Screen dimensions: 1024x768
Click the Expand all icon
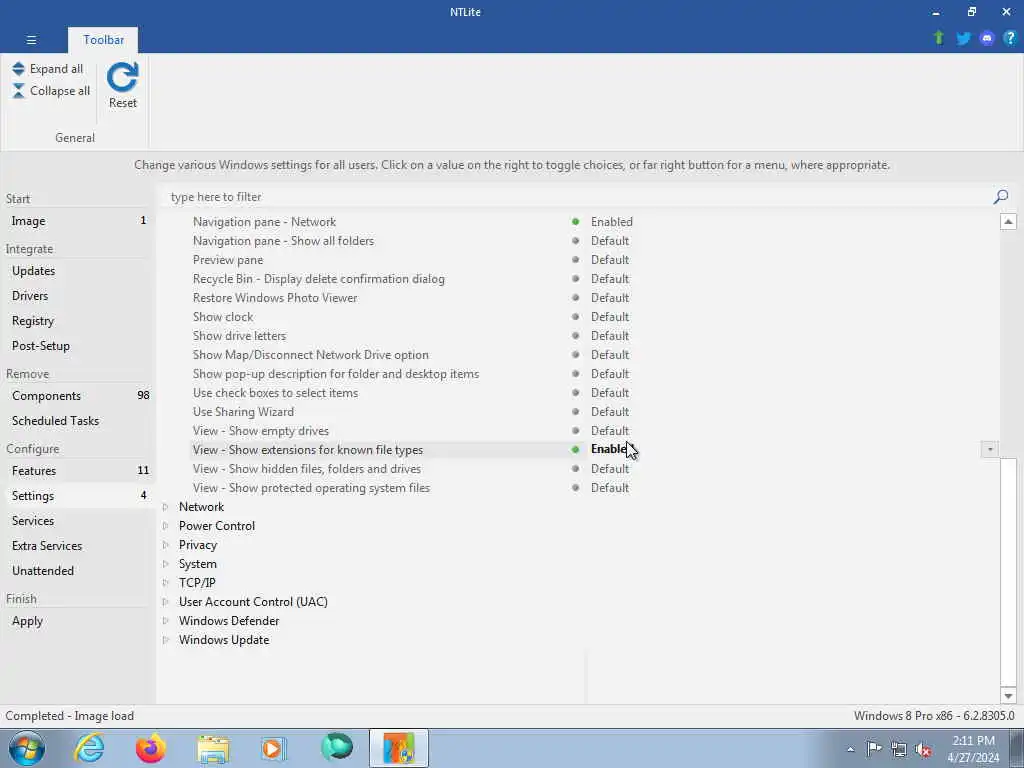tap(18, 69)
